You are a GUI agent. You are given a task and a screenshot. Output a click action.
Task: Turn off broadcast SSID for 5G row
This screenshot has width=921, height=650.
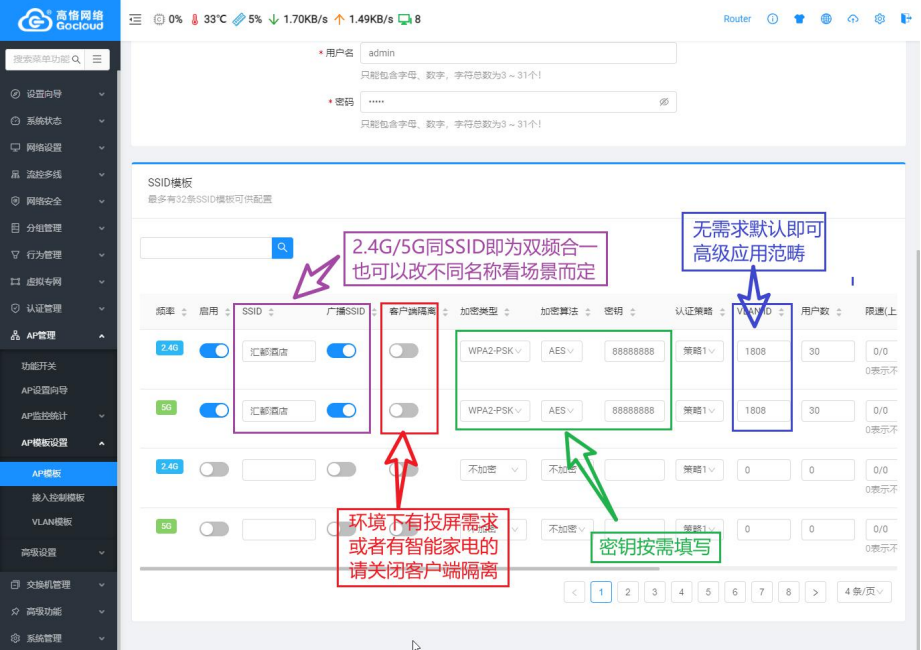point(341,410)
